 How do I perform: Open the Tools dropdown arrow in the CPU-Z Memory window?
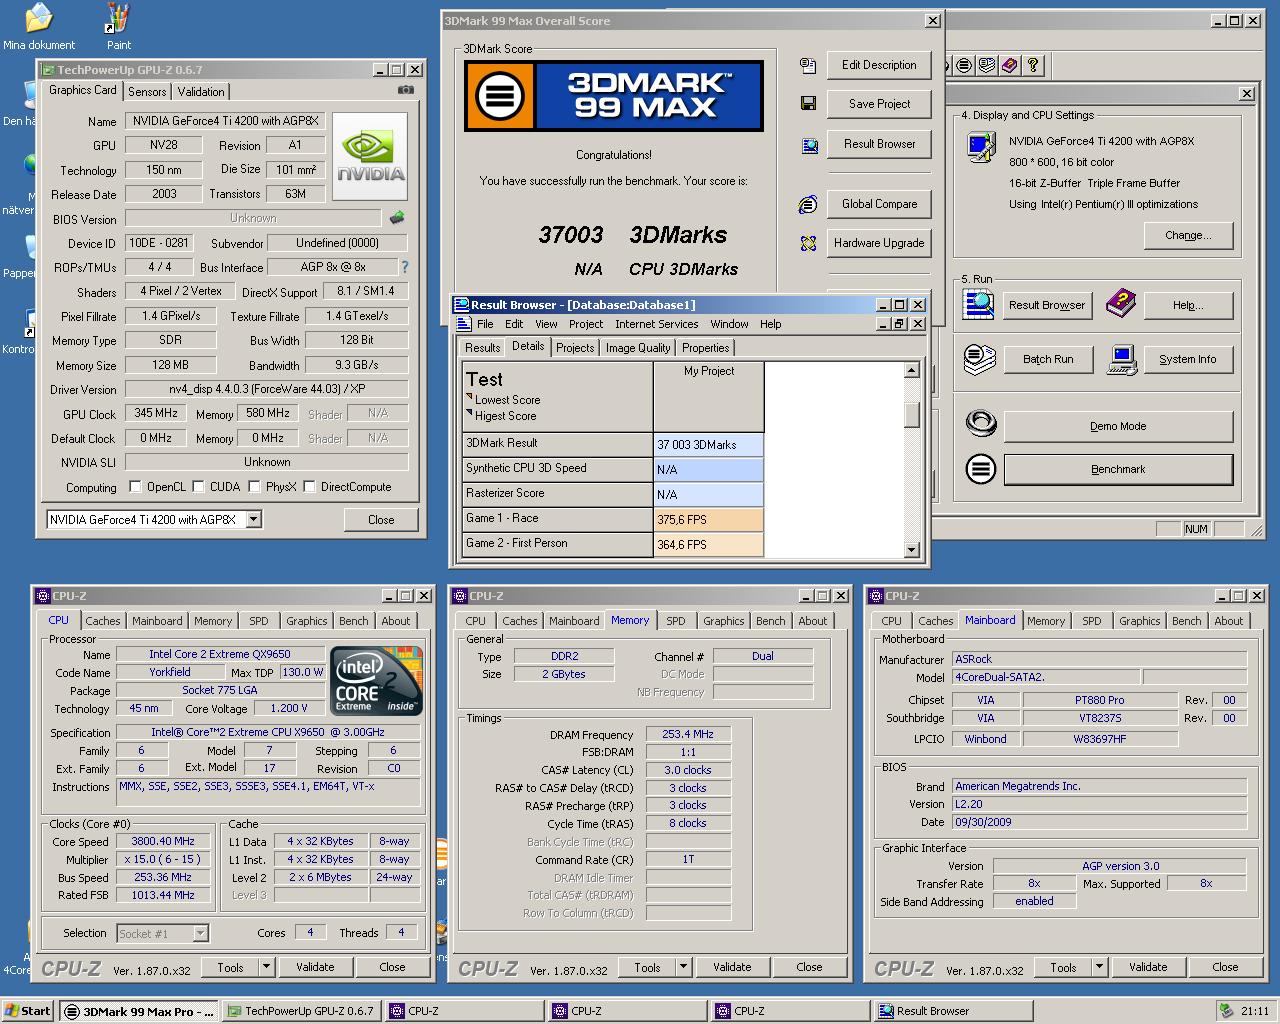click(683, 967)
